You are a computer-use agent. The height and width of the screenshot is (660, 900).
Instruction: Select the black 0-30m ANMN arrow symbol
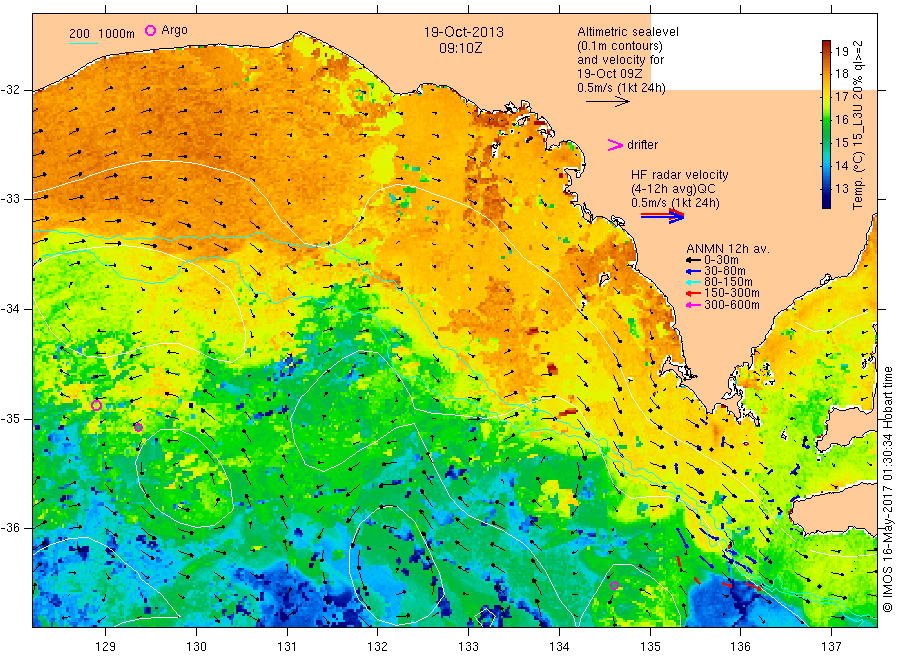[x=693, y=260]
